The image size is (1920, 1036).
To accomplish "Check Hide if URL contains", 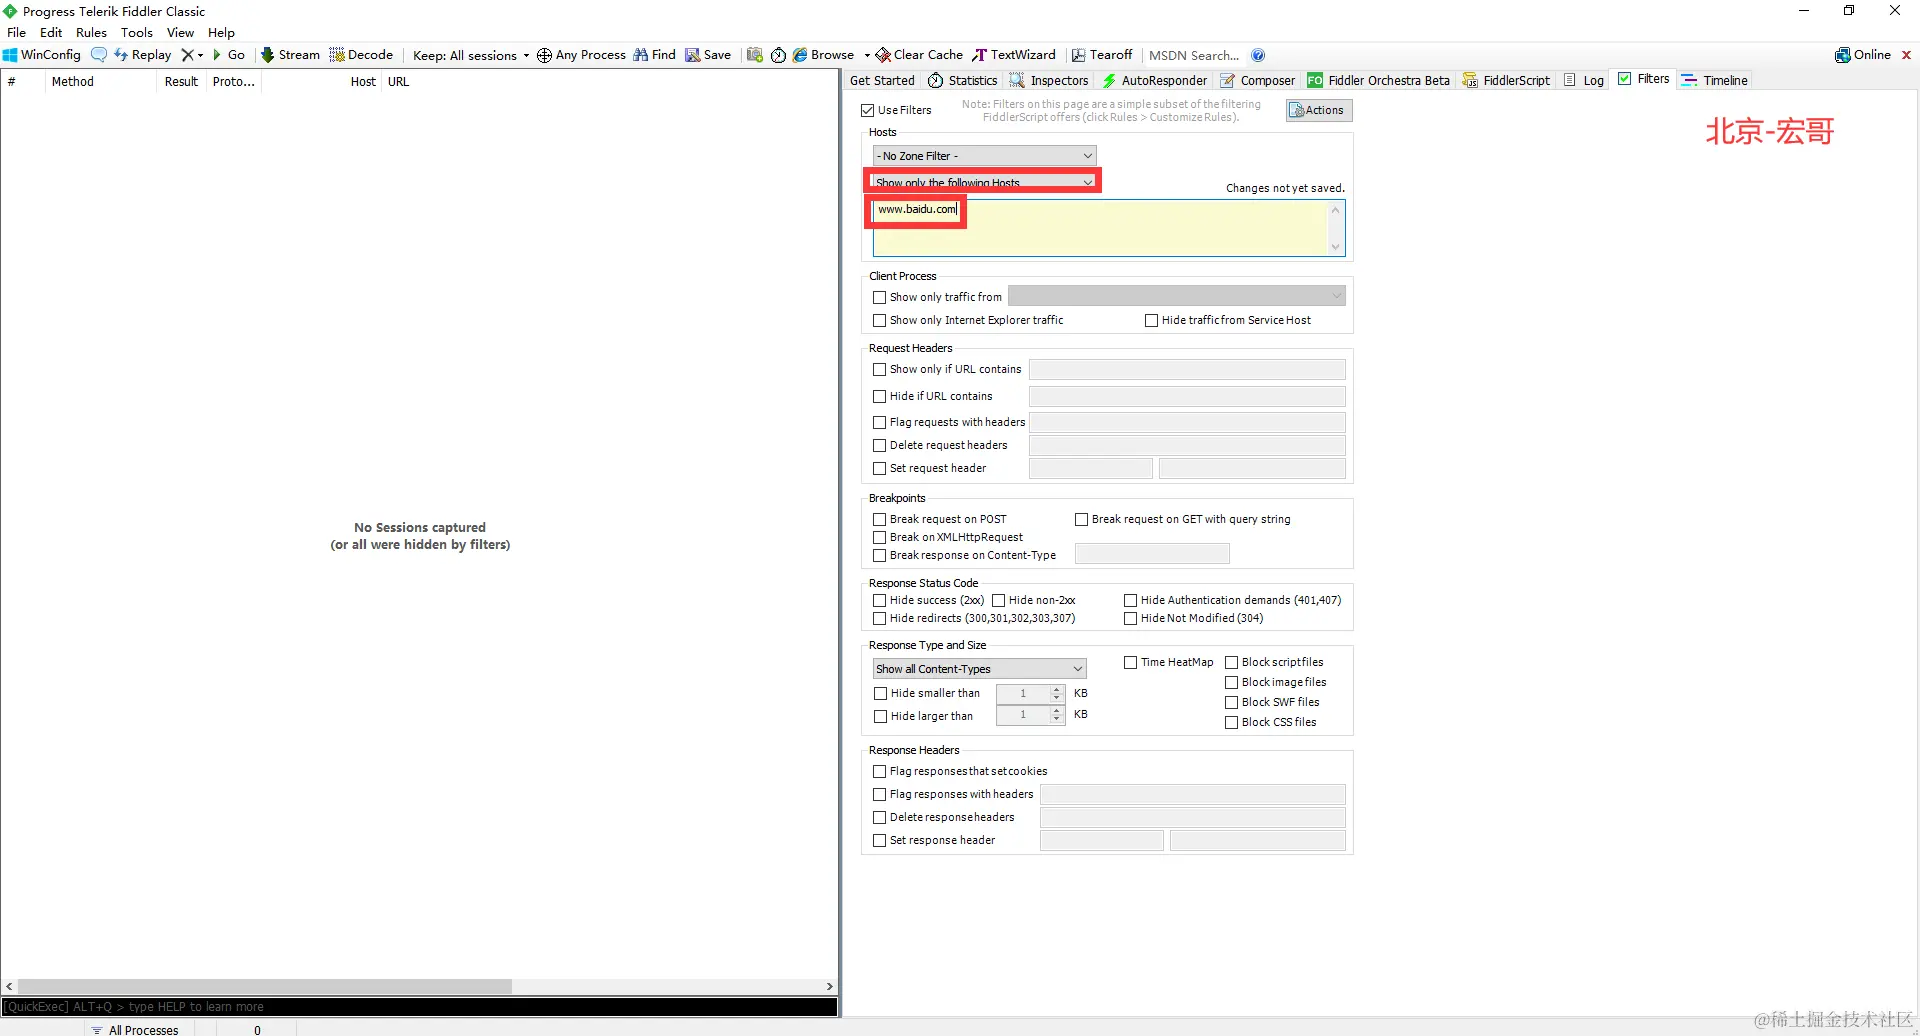I will (880, 396).
